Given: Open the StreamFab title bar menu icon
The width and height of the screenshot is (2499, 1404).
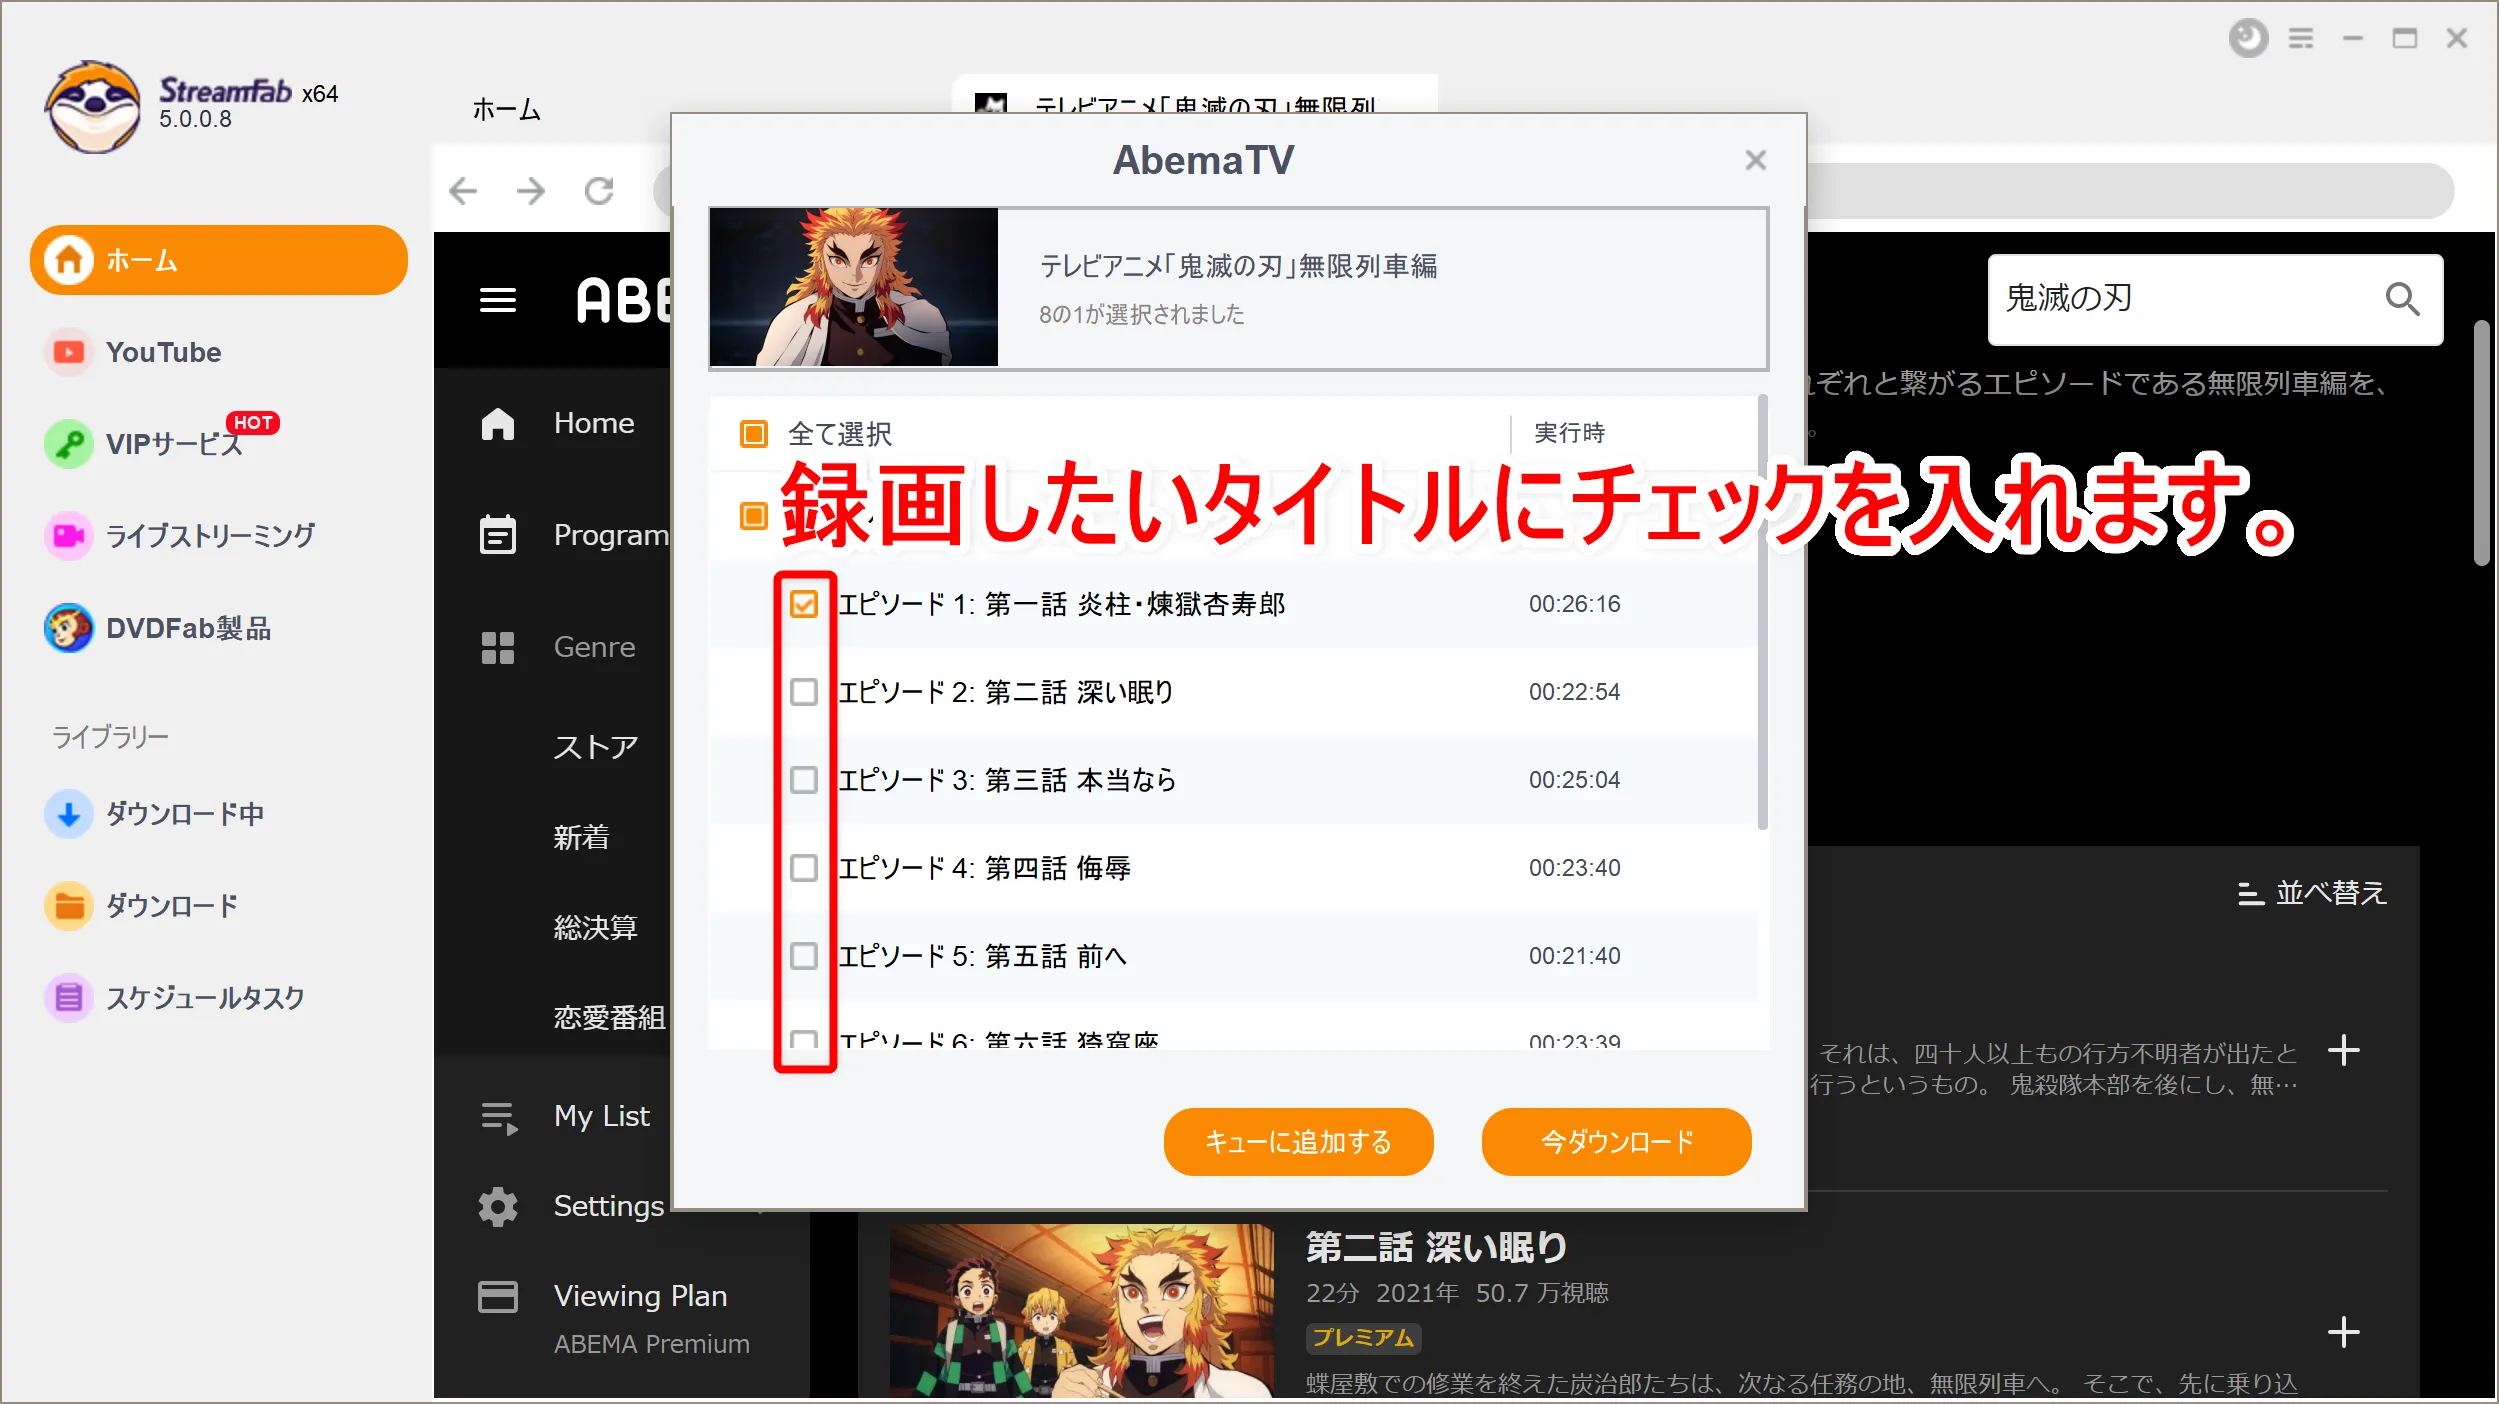Looking at the screenshot, I should coord(2301,38).
